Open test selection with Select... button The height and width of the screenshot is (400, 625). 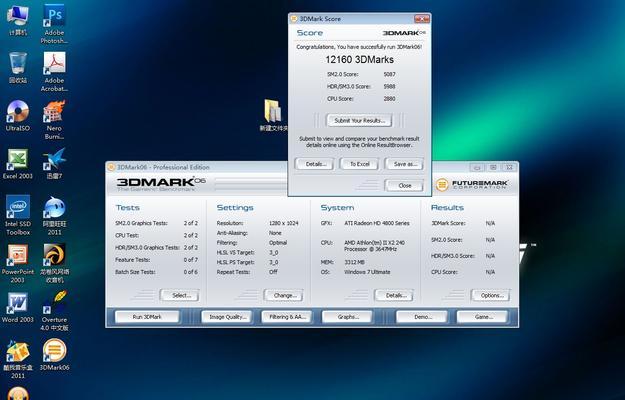tap(180, 295)
